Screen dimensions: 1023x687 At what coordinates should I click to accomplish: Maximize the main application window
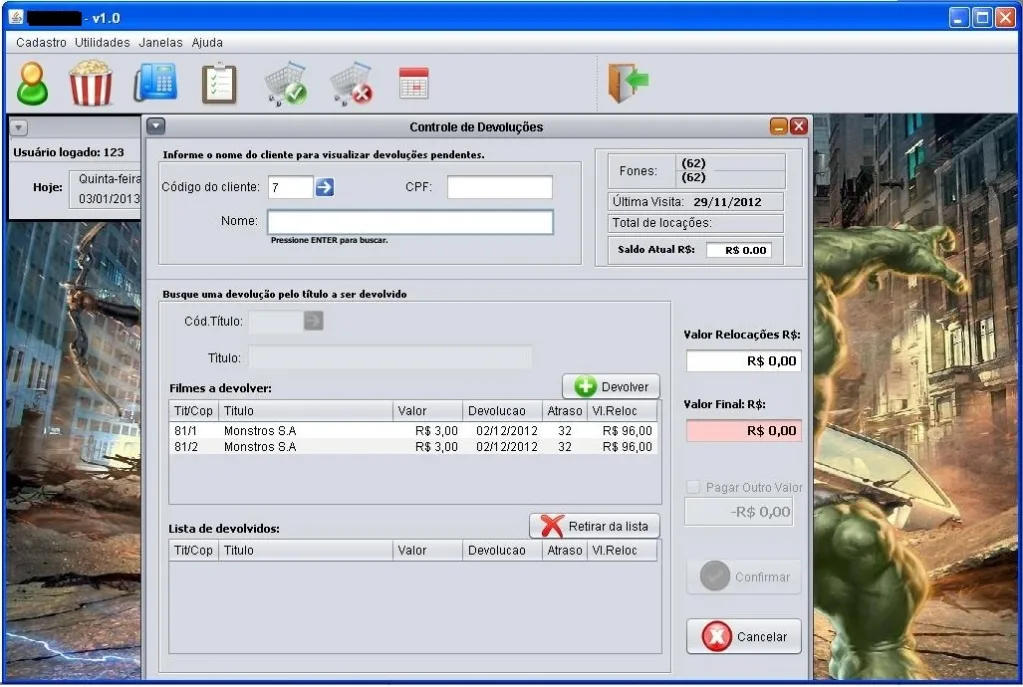[x=981, y=18]
